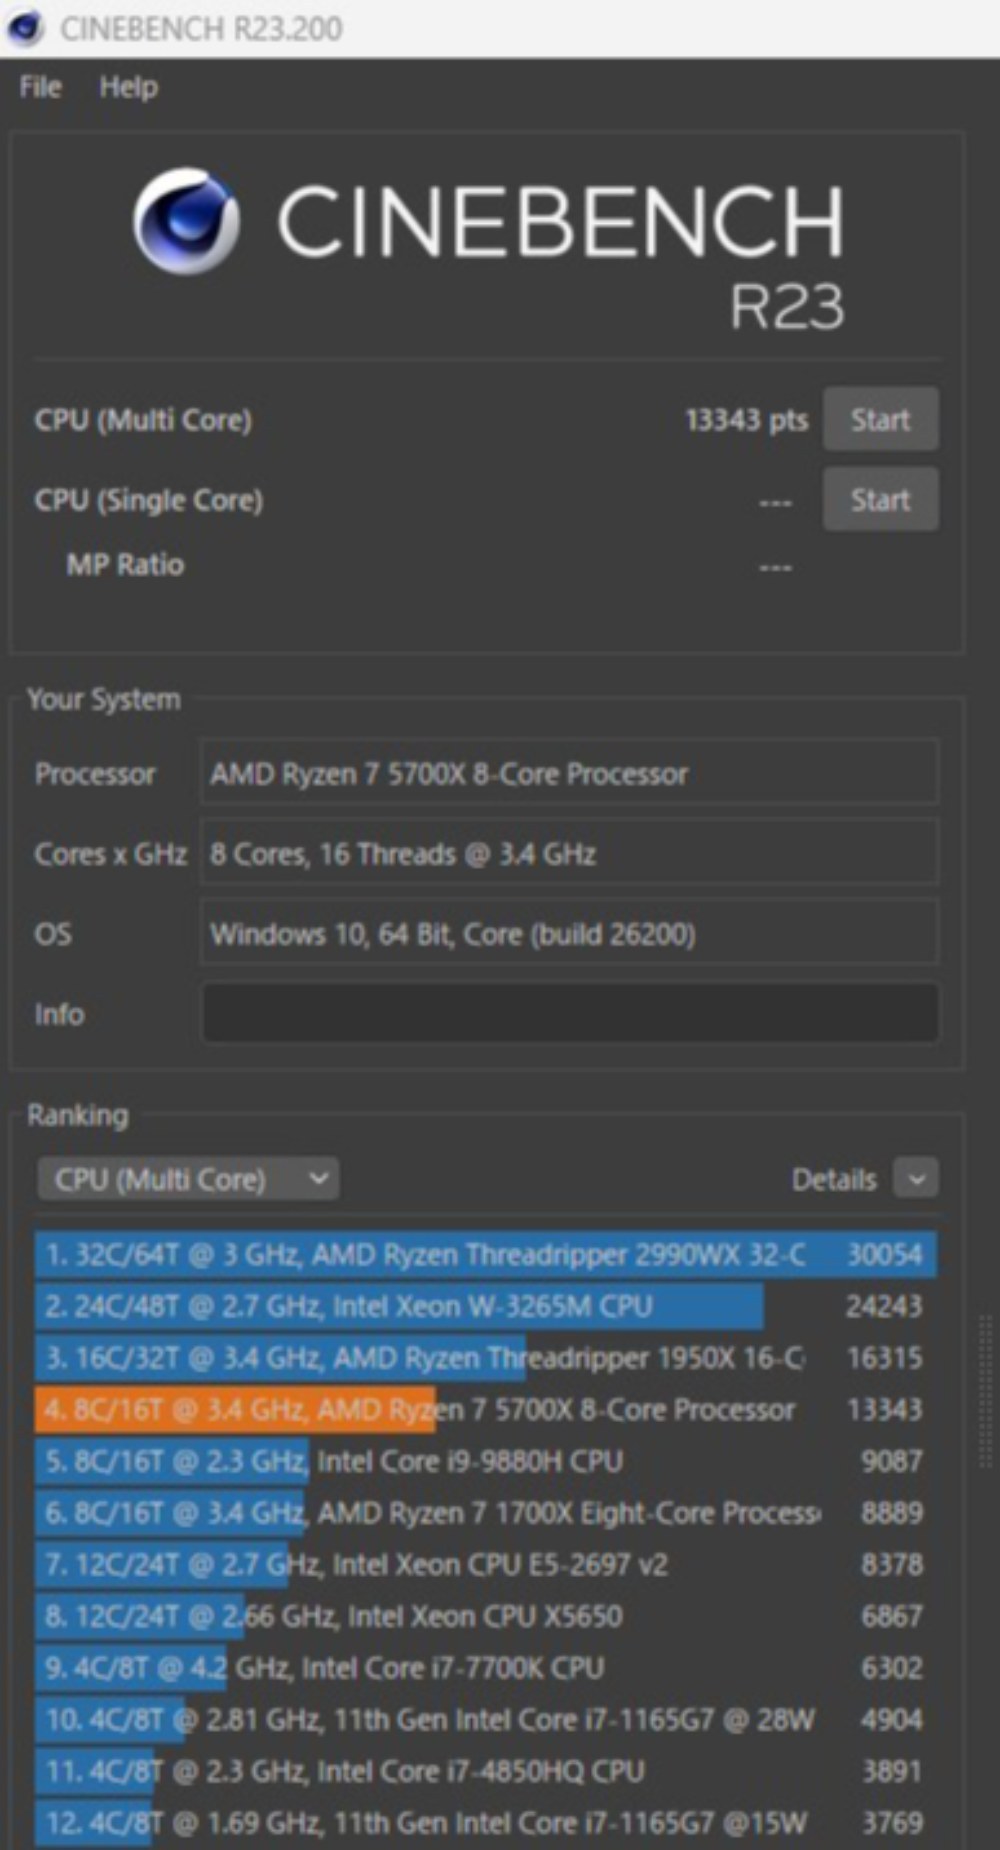
Task: Click the Info text field
Action: [570, 1013]
